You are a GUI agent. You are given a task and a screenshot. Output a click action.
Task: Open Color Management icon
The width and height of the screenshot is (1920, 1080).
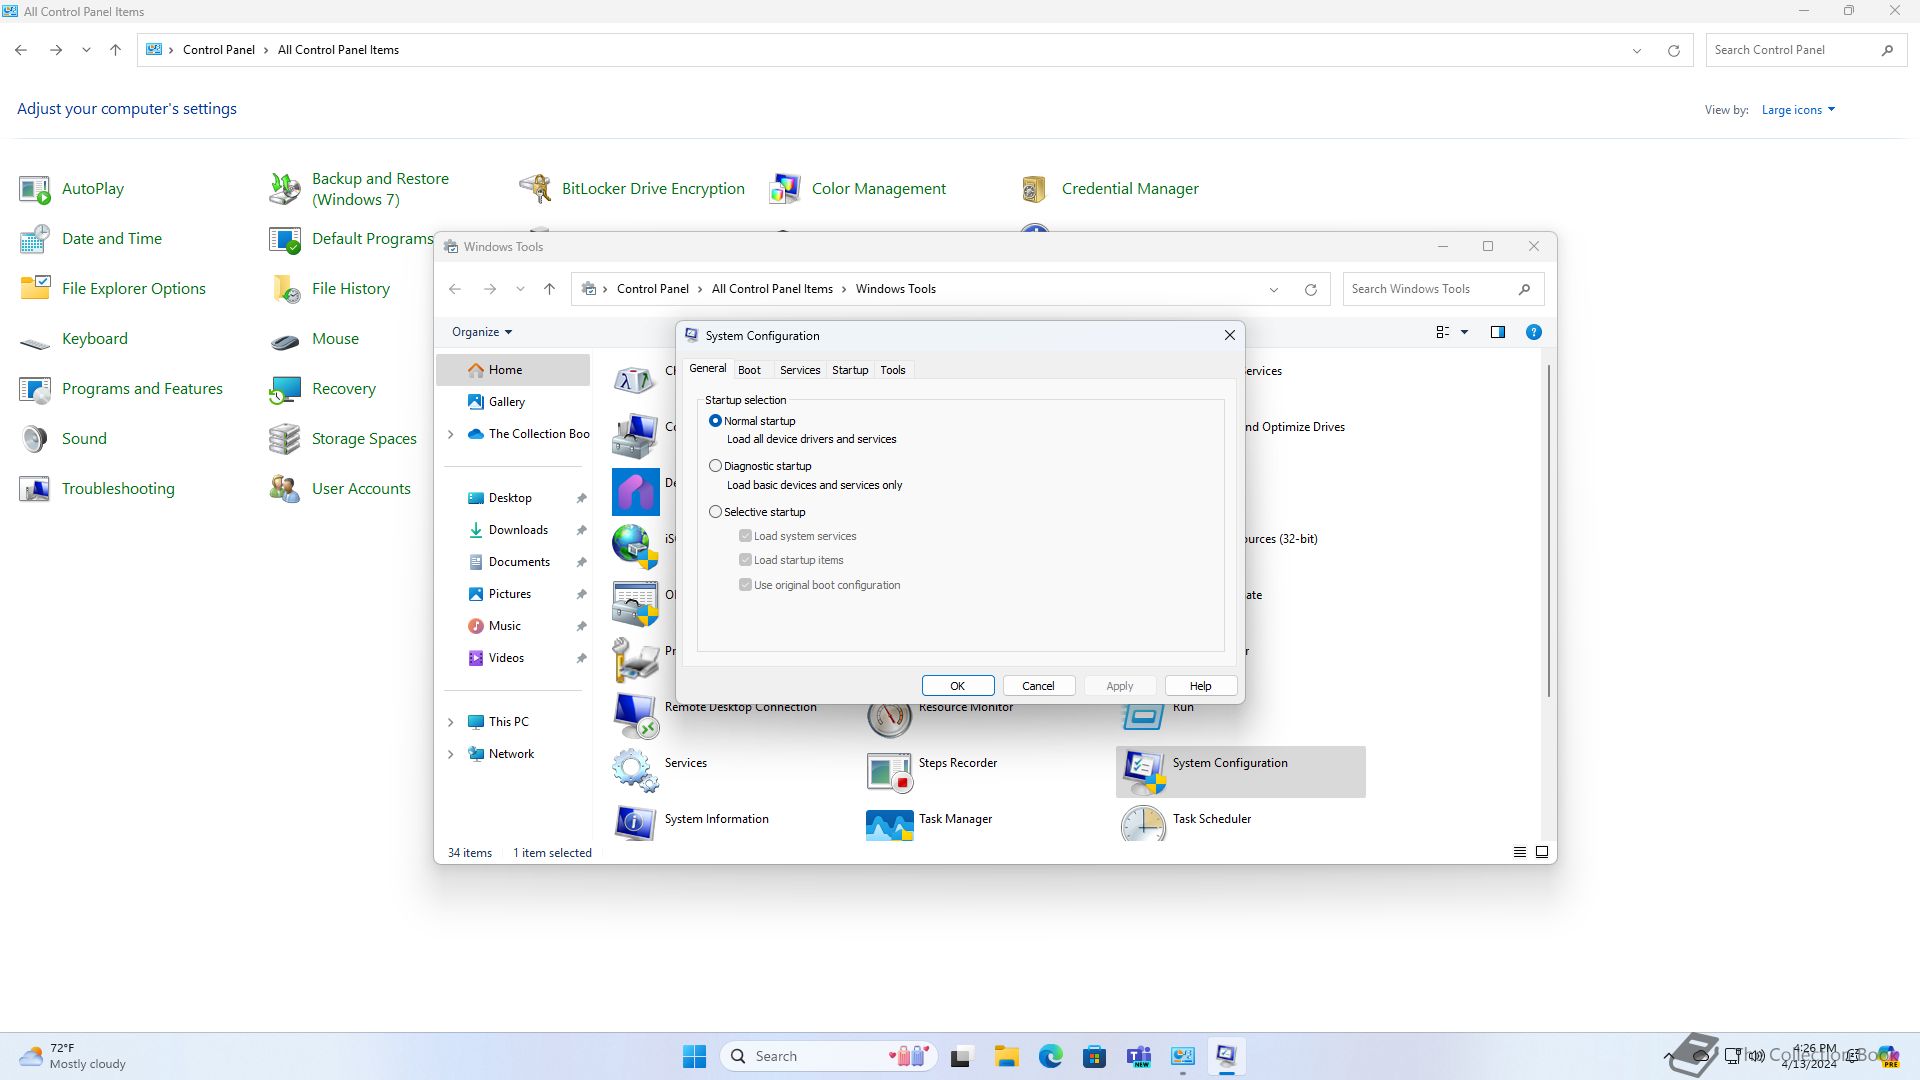pyautogui.click(x=785, y=189)
